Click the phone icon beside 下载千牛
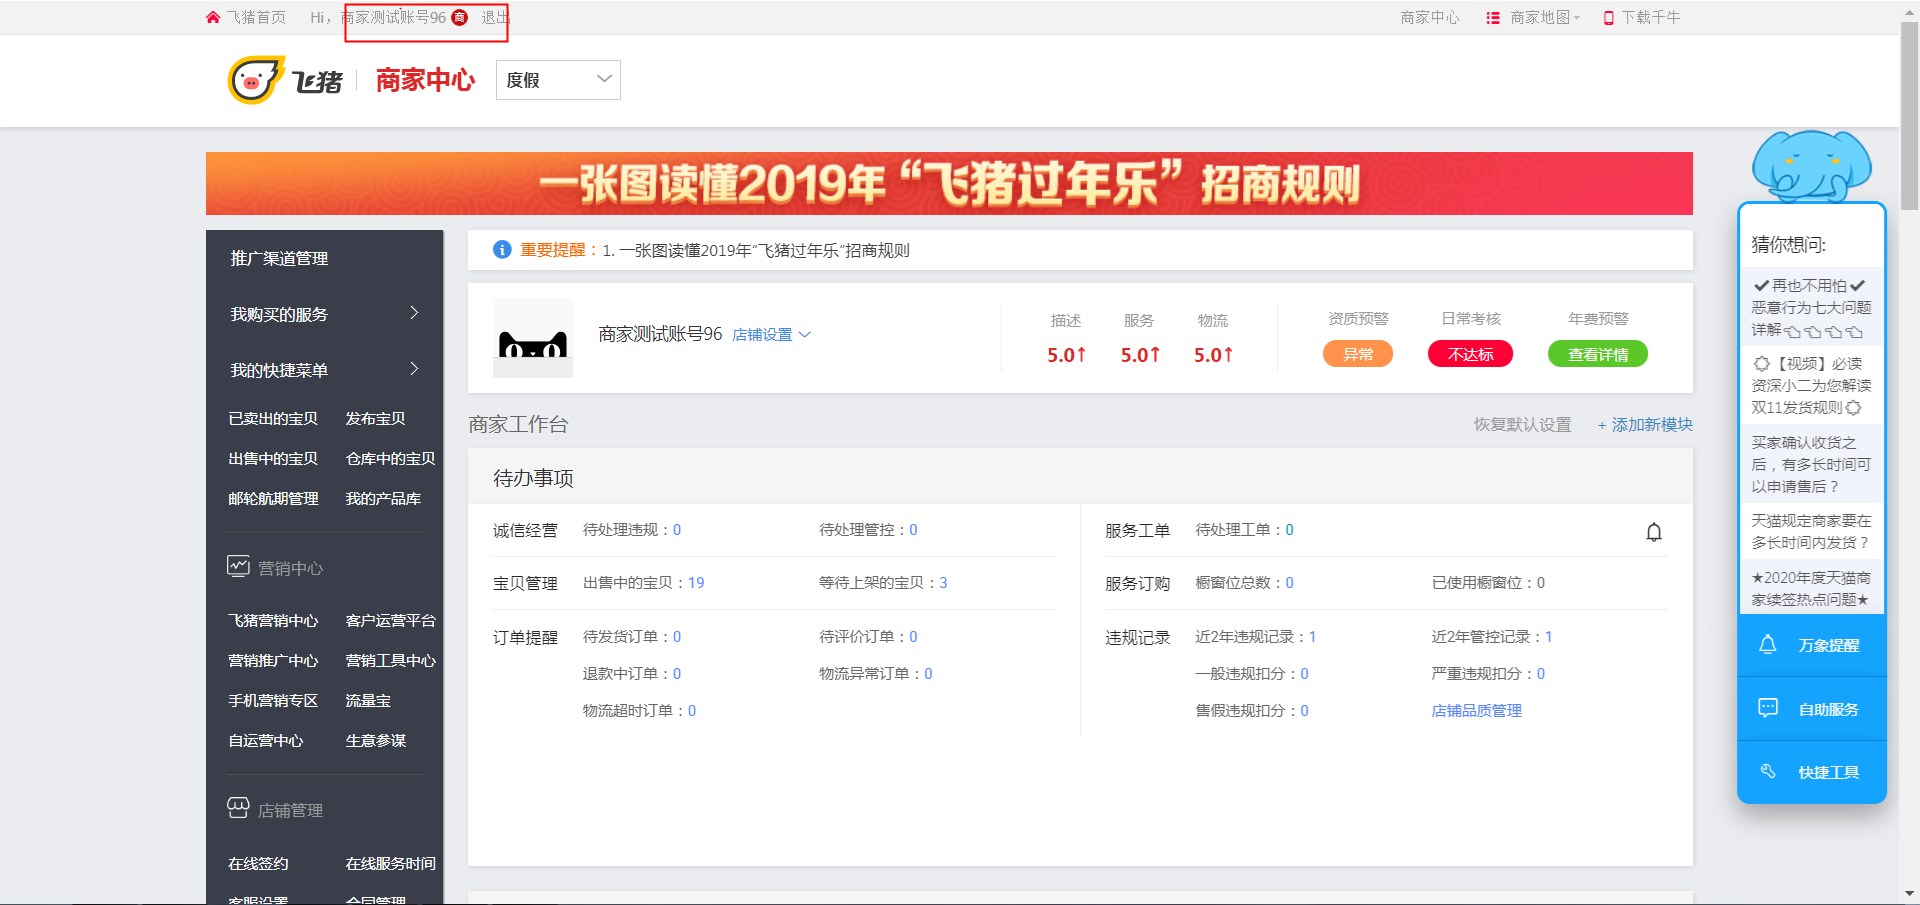 (1609, 17)
